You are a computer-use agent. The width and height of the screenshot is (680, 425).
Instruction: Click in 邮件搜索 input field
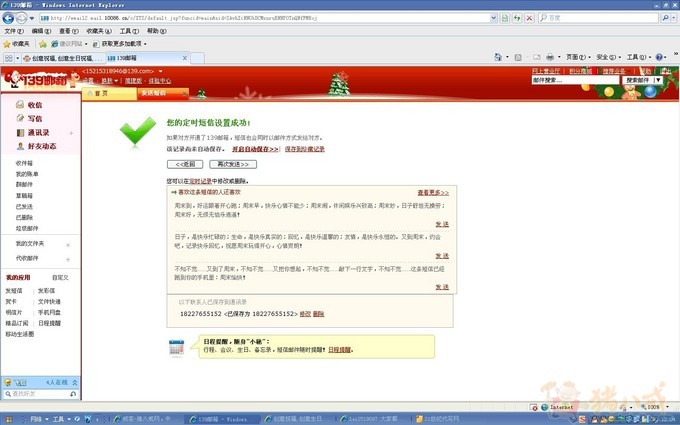(x=575, y=80)
